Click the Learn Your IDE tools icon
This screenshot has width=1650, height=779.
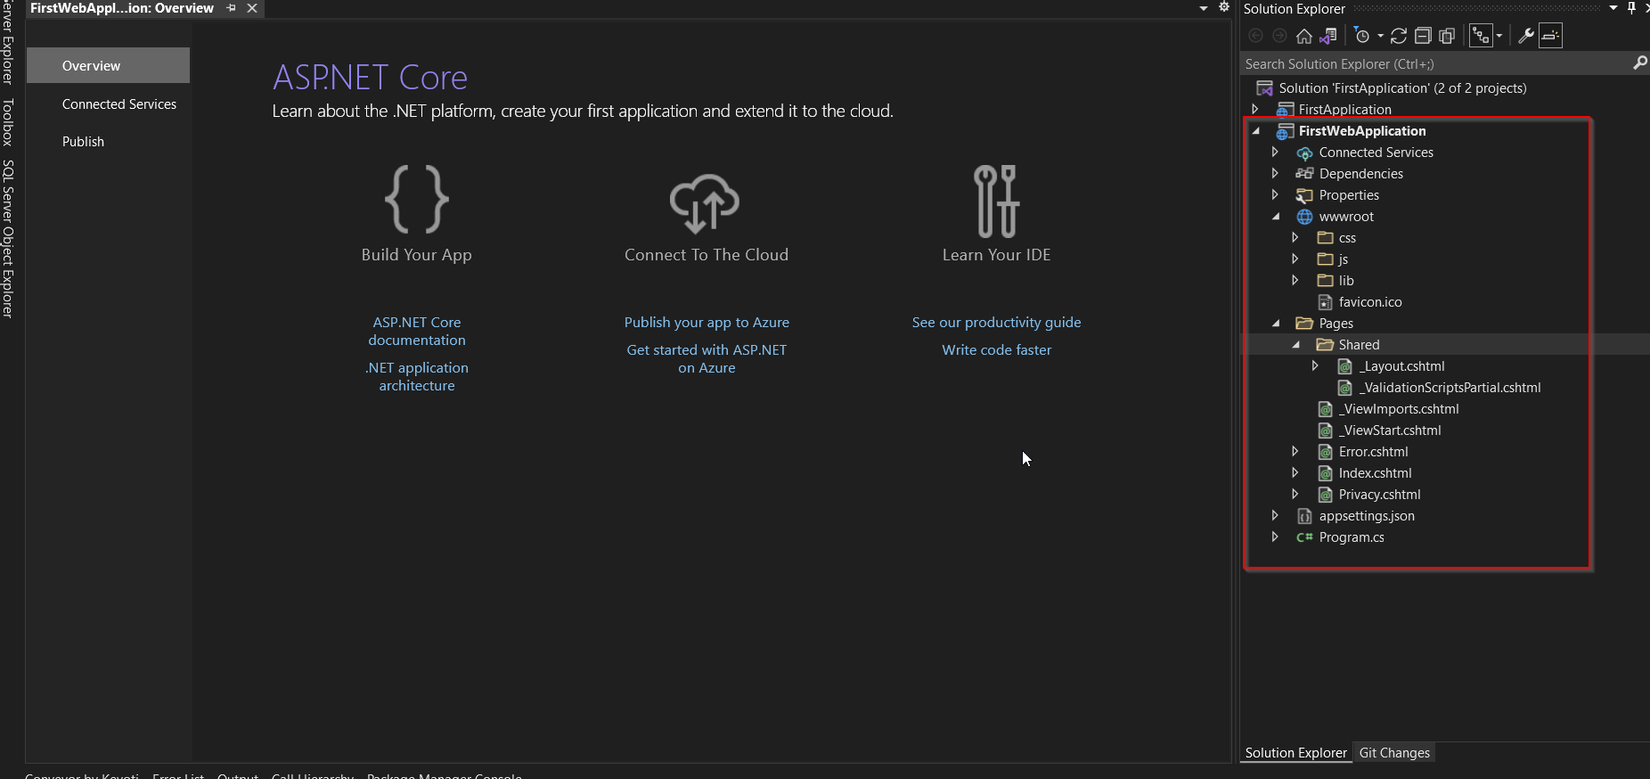tap(996, 200)
